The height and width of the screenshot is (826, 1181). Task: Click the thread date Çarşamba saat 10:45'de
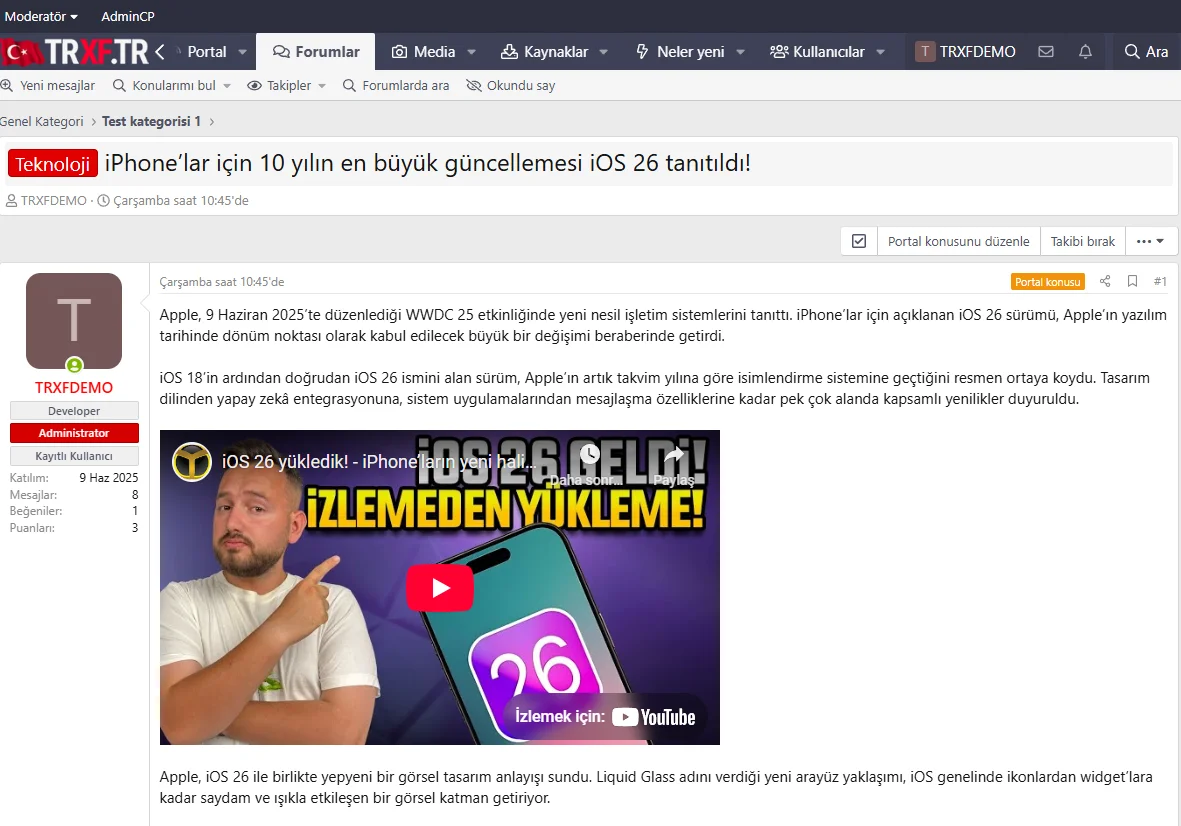(181, 200)
